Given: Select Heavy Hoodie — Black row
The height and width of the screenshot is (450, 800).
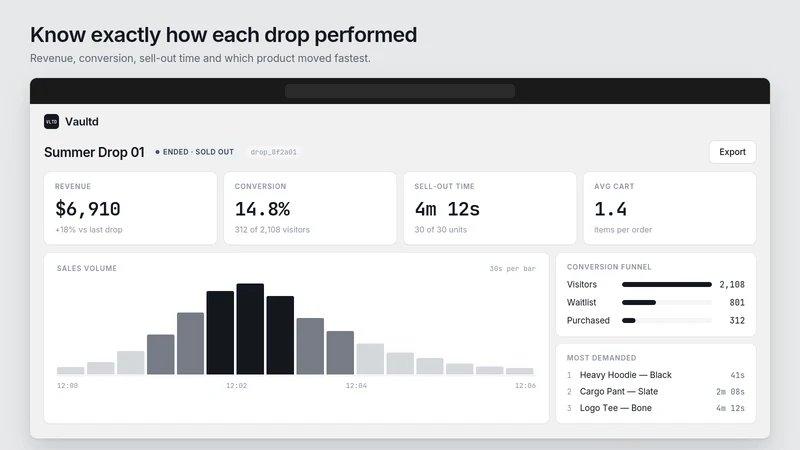Looking at the screenshot, I should coord(656,375).
